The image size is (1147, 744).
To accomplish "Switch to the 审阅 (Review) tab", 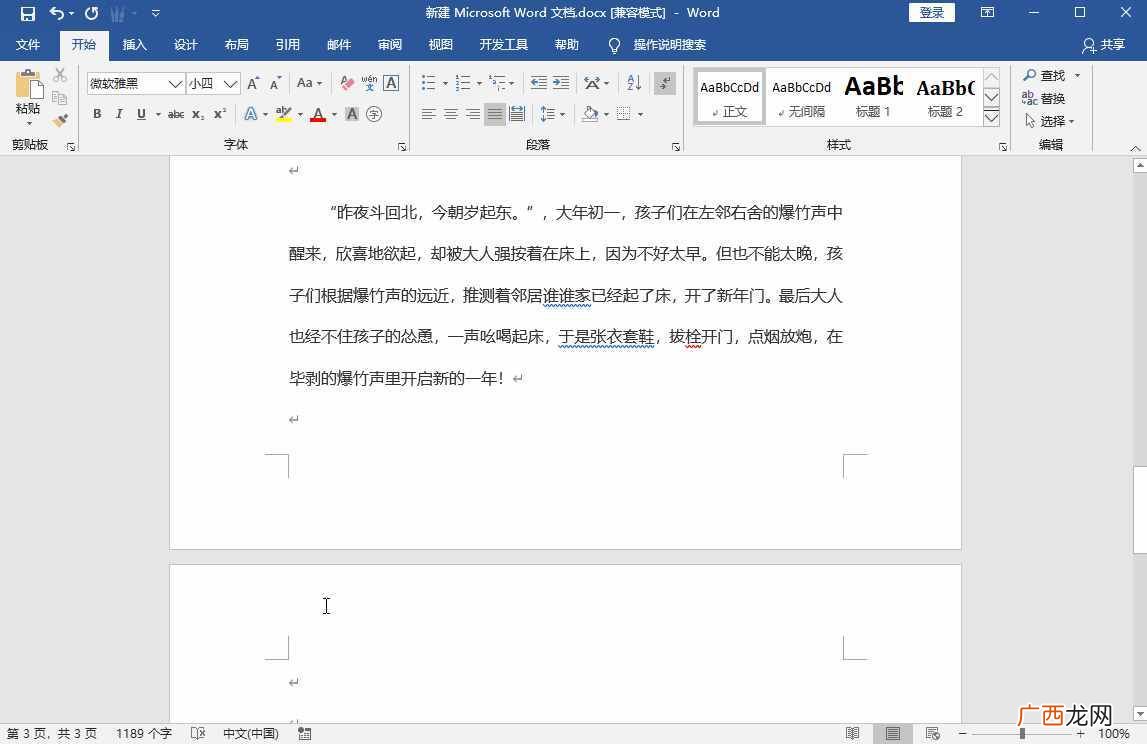I will (390, 45).
